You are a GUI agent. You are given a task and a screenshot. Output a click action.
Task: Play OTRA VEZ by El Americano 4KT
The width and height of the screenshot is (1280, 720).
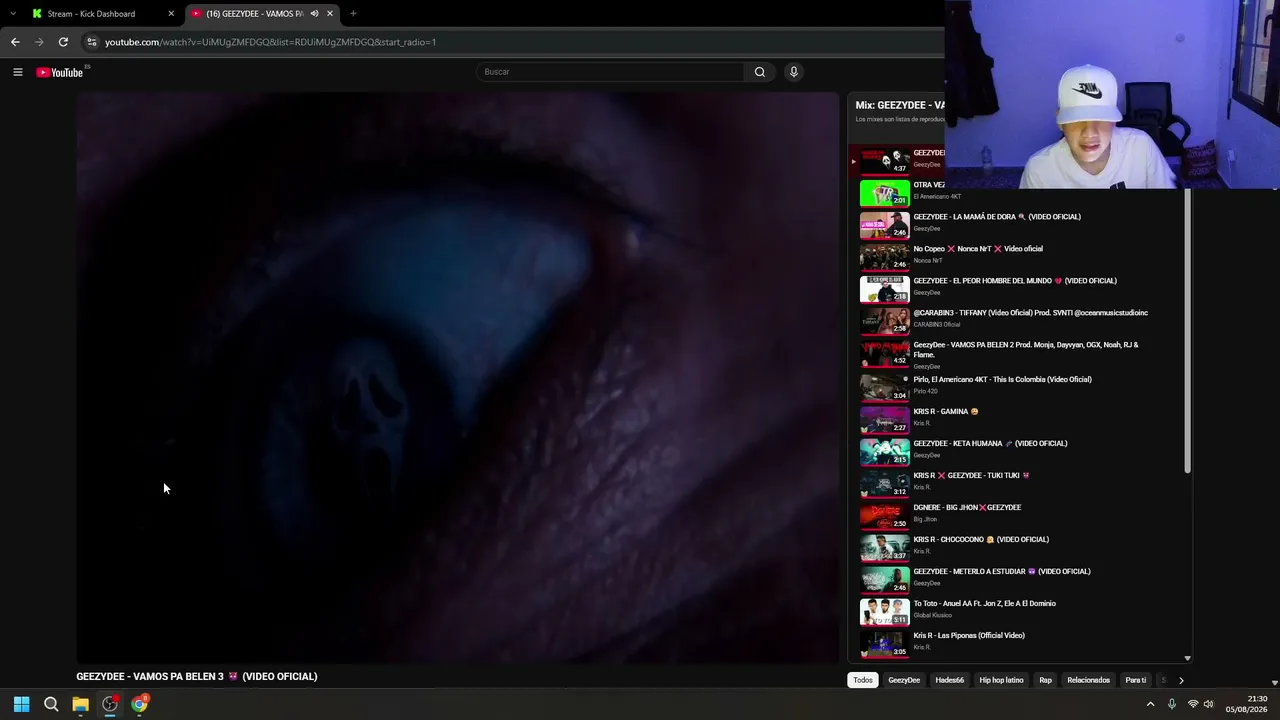click(x=885, y=193)
